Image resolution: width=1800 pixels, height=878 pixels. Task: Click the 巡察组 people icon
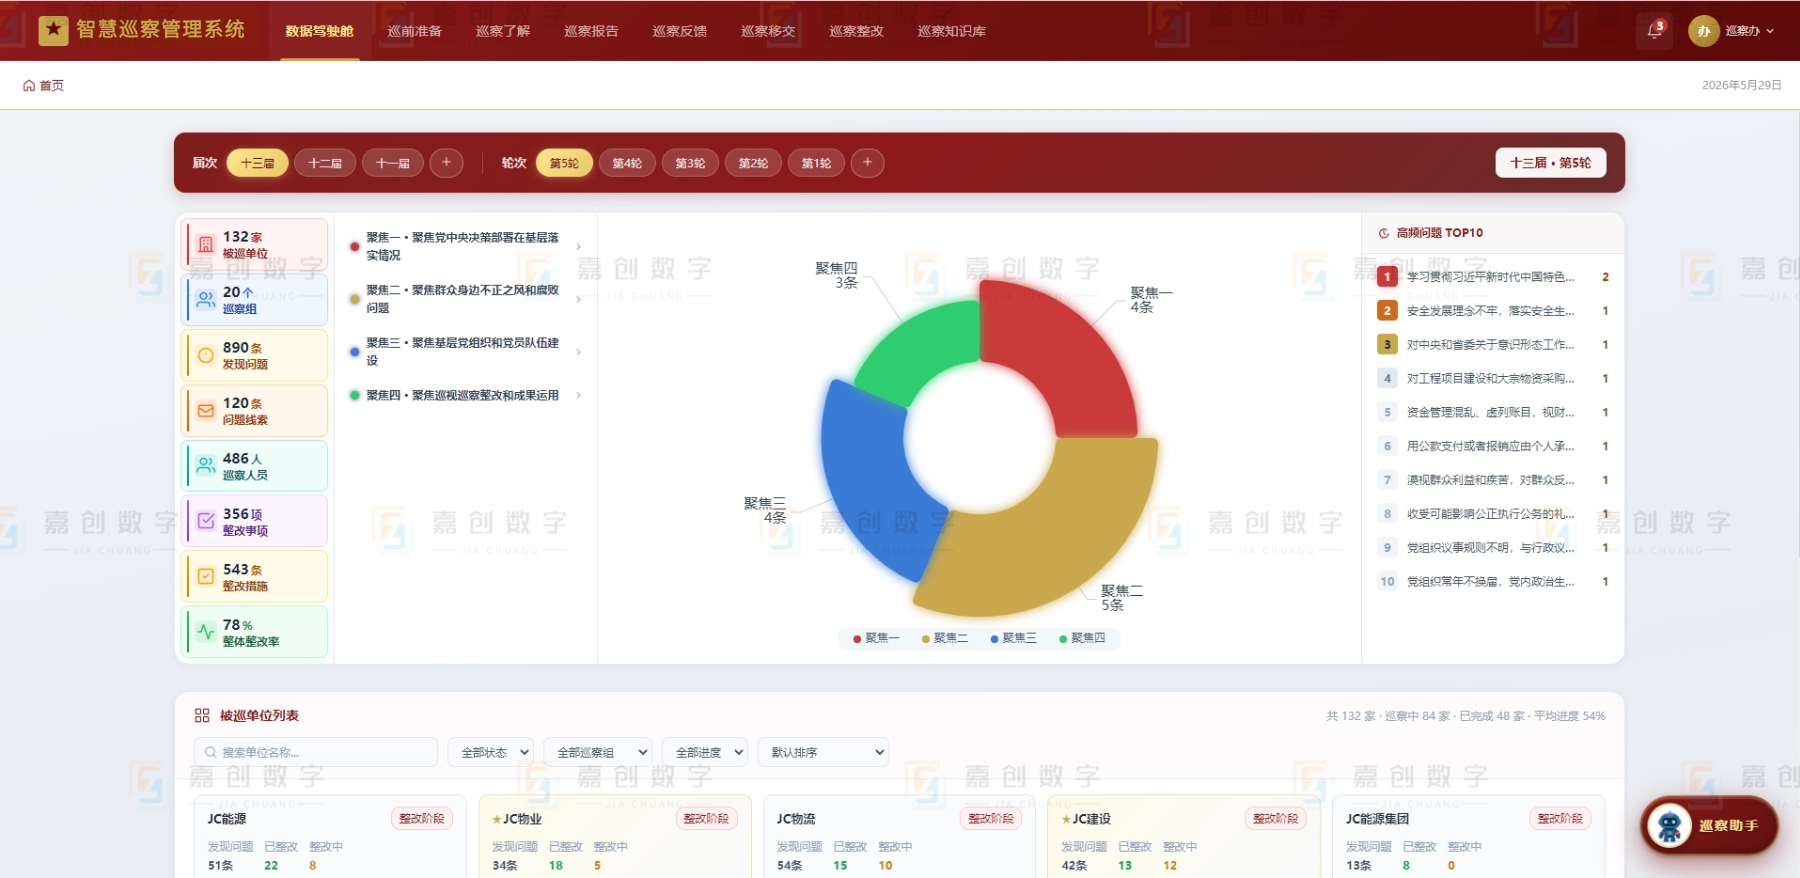coord(206,300)
